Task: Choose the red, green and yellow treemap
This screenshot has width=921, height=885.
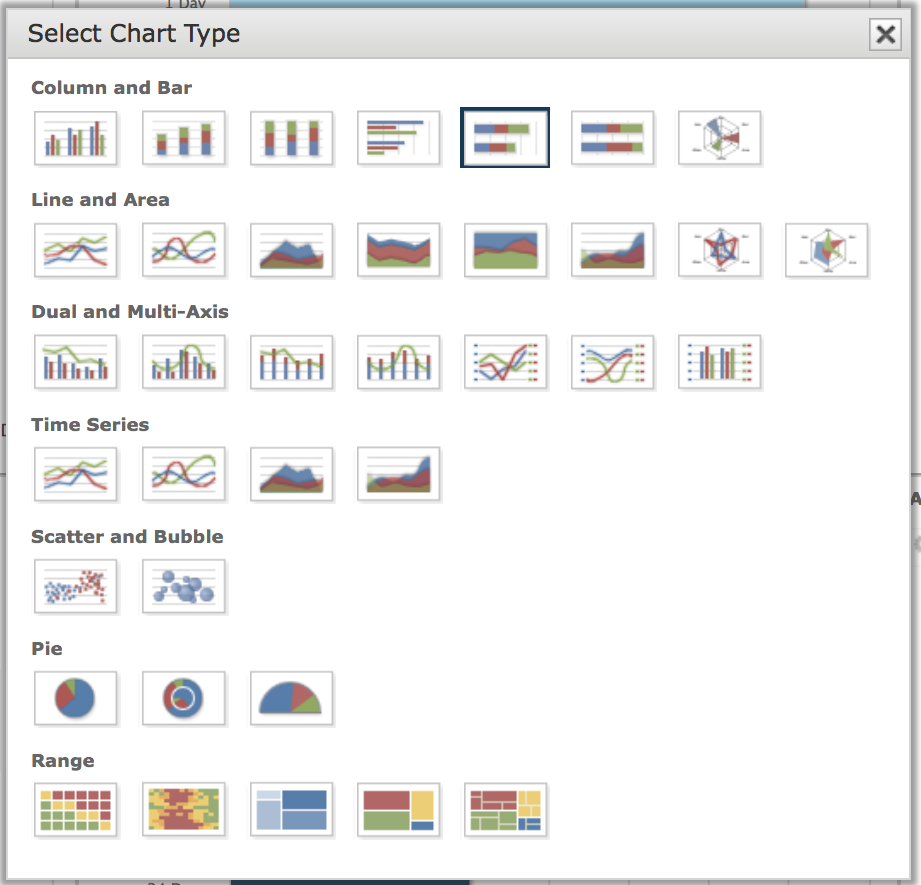Action: point(398,810)
